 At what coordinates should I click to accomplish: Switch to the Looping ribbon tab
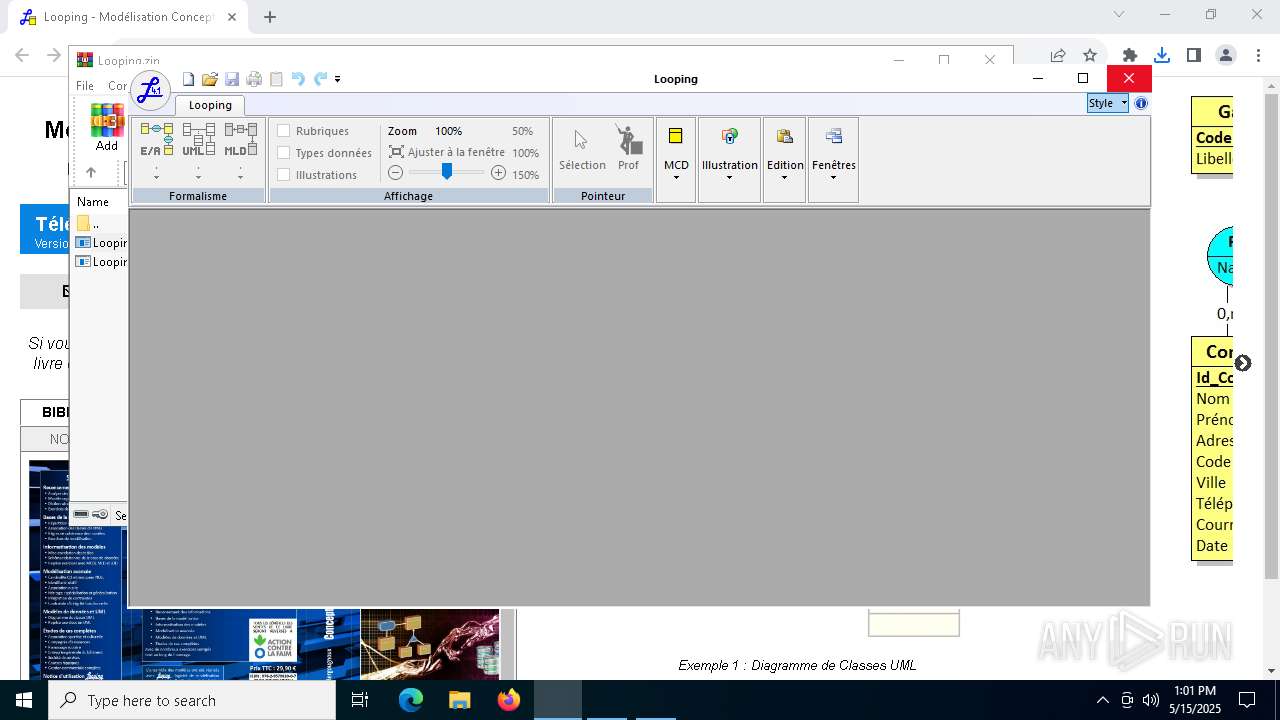[x=210, y=105]
